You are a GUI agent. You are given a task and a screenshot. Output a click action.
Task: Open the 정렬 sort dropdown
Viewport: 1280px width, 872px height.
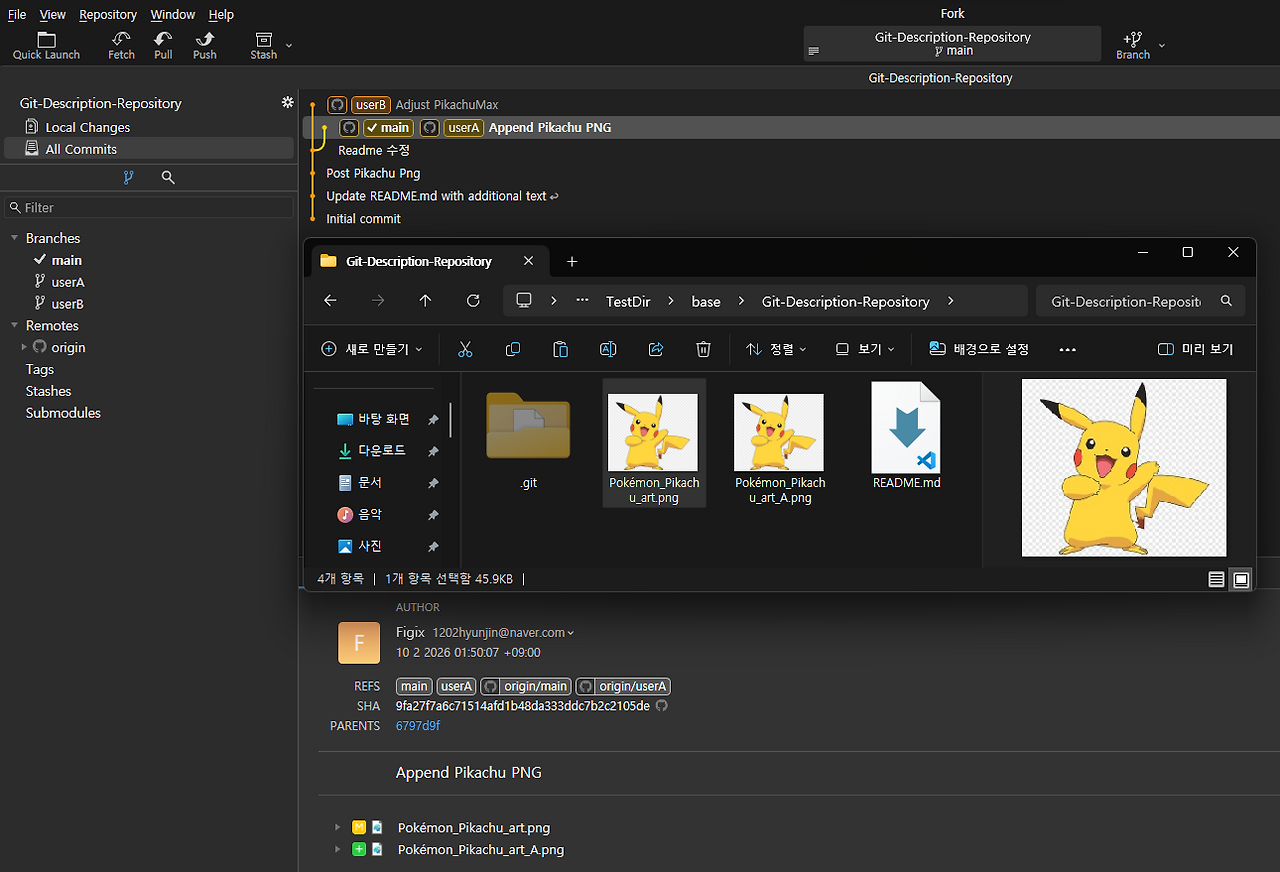coord(775,349)
